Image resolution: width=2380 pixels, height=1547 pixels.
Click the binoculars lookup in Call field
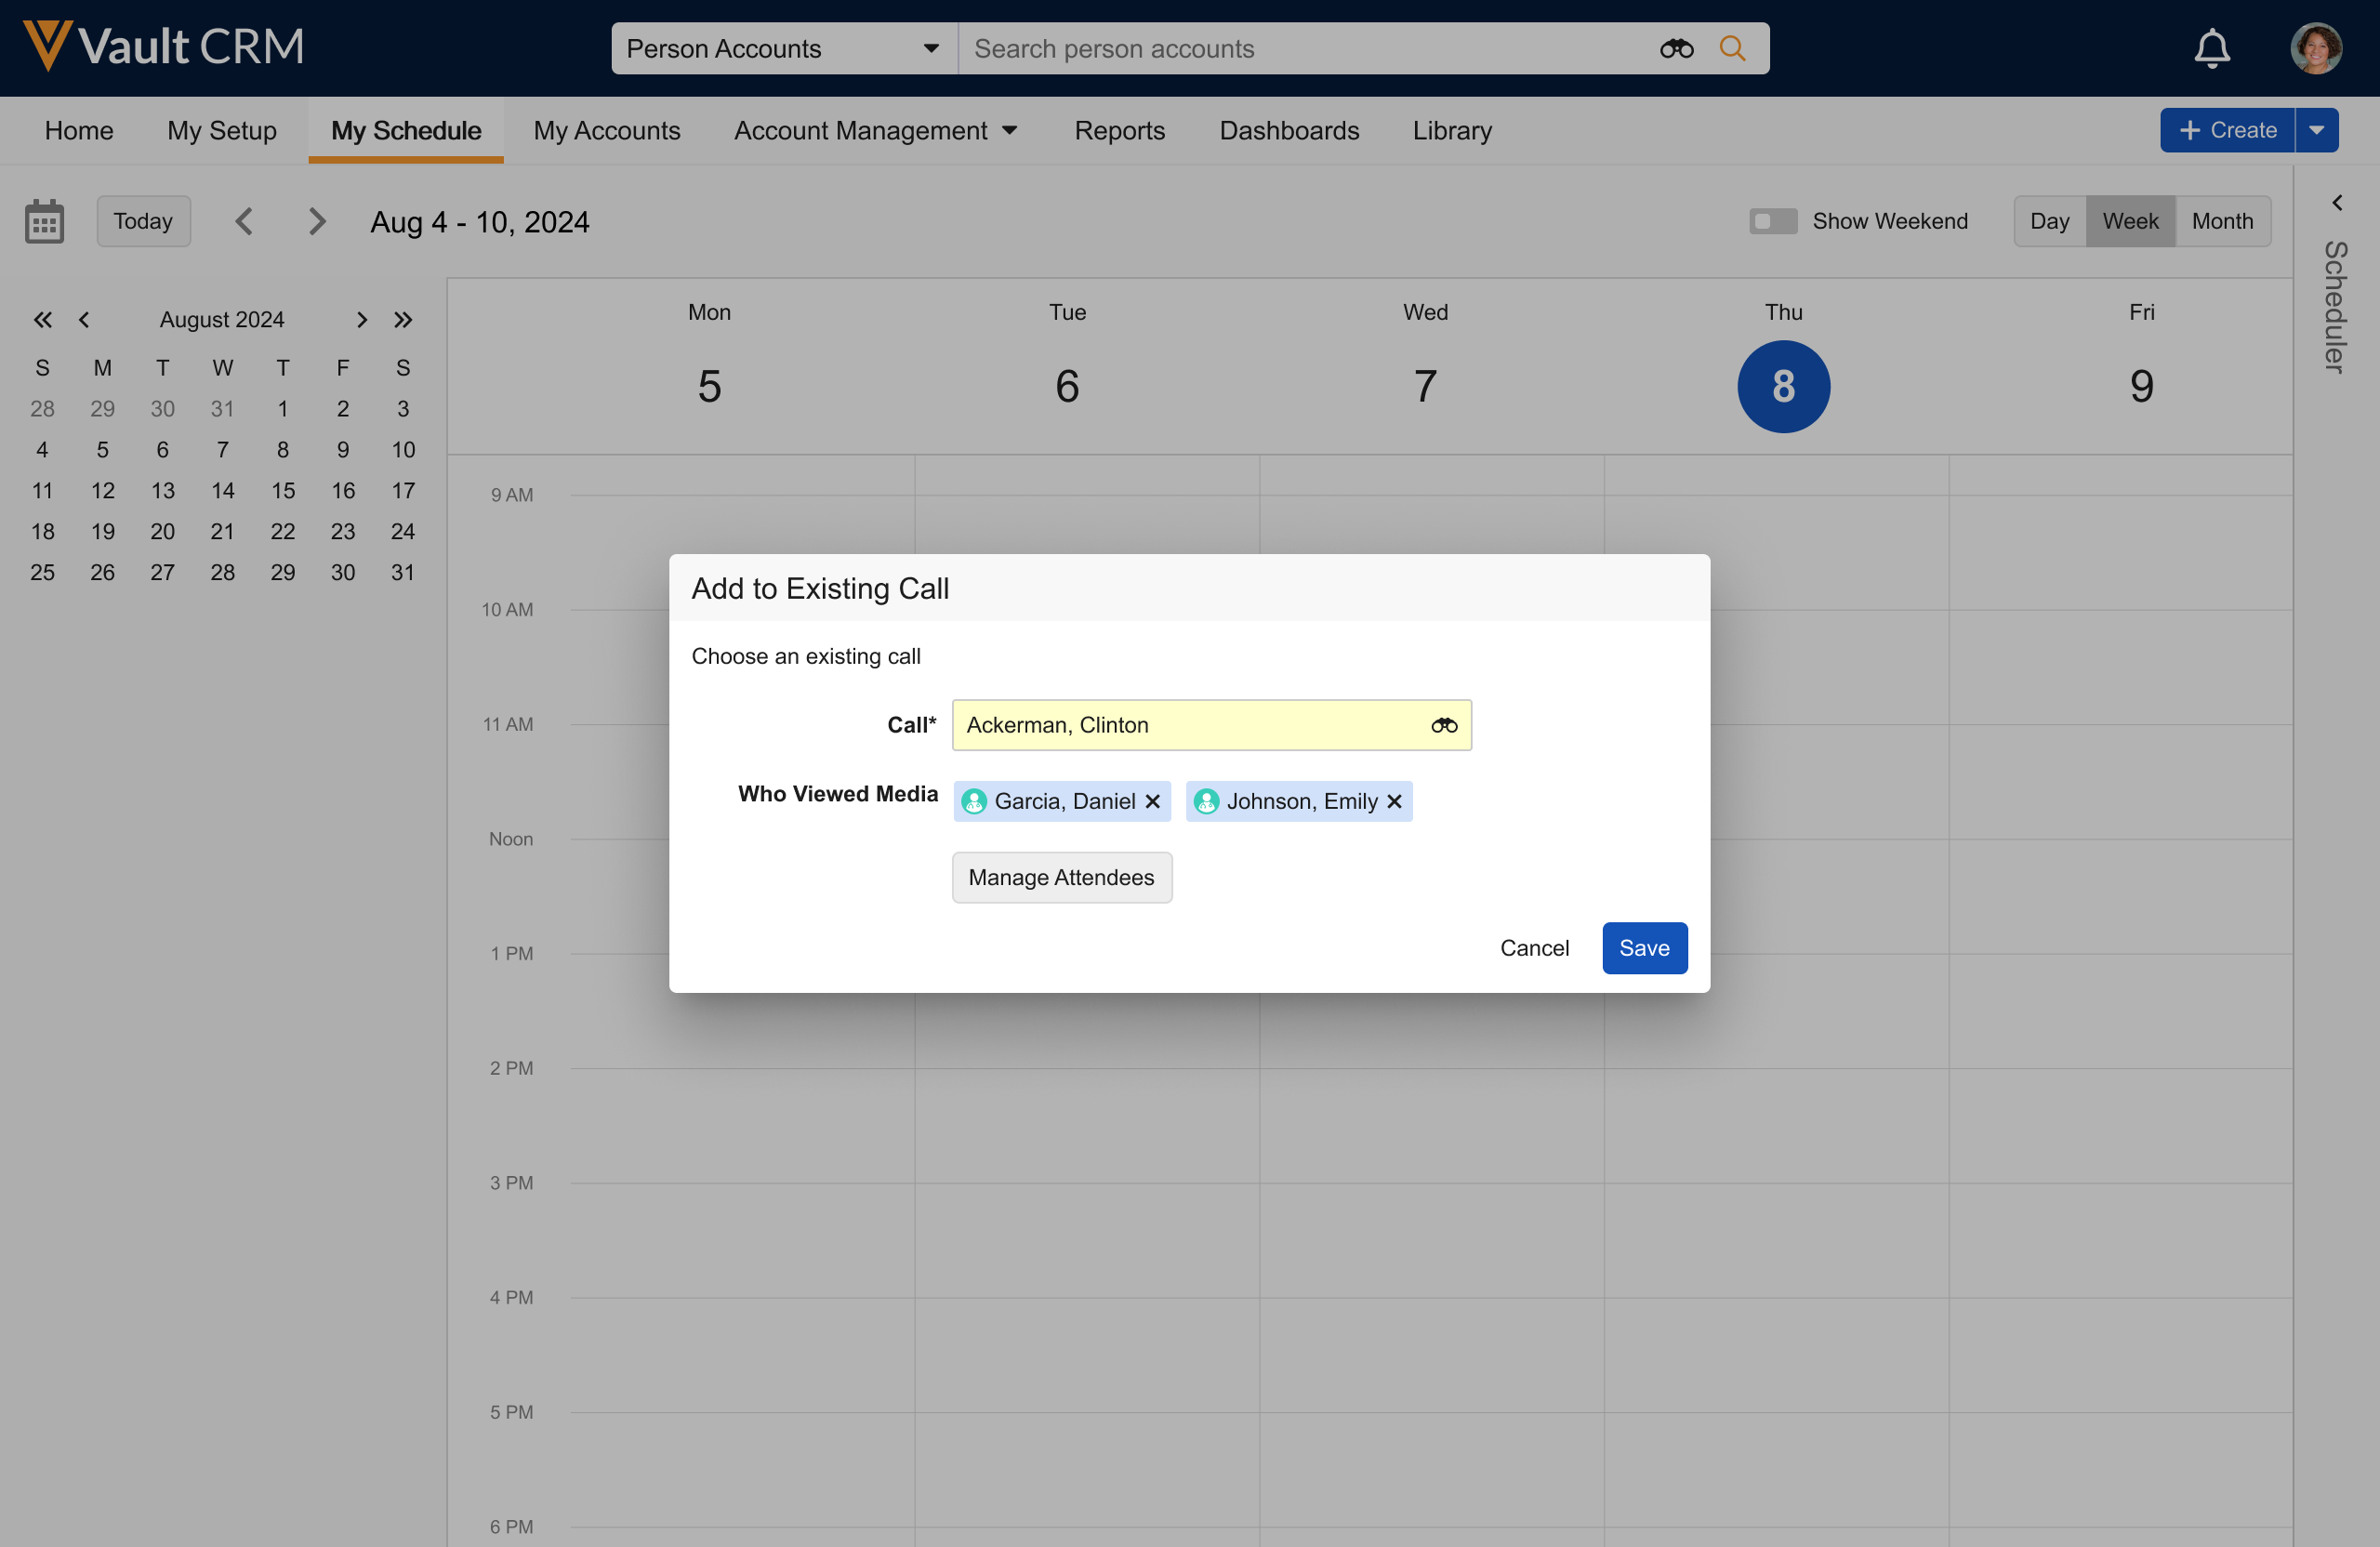coord(1443,725)
